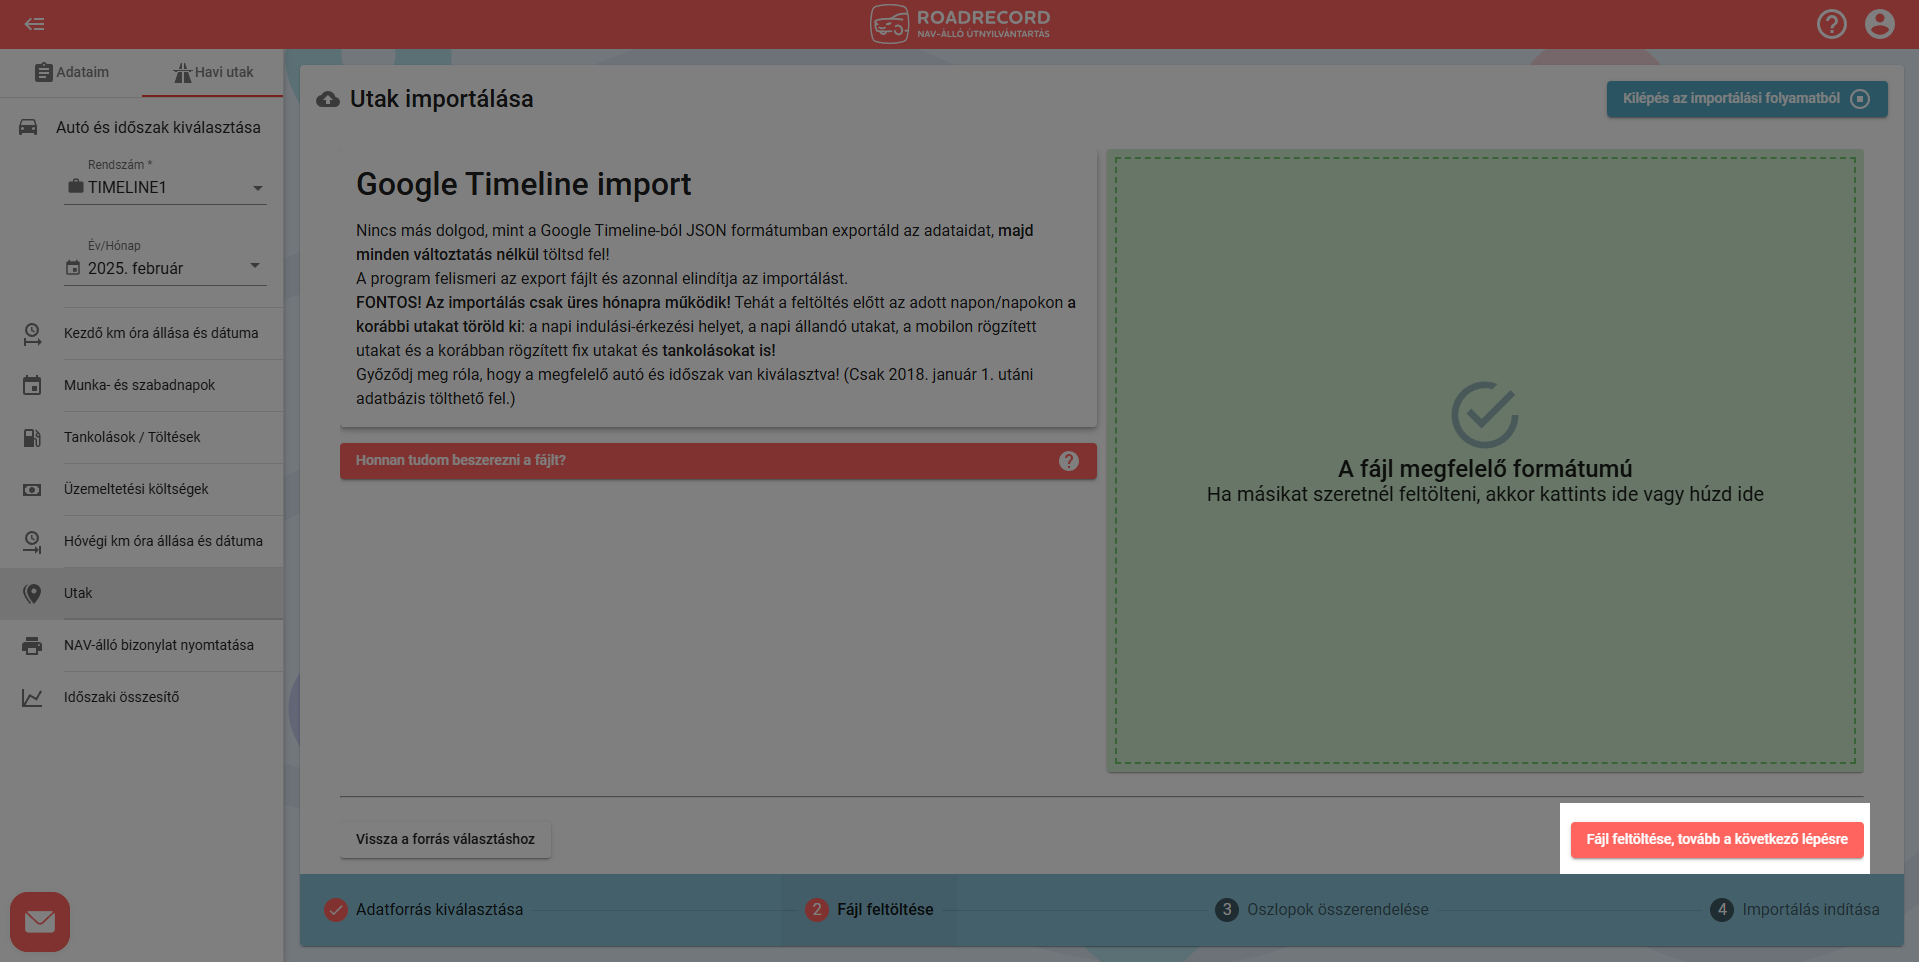Open Üzemeltetési költségek menu item
Image resolution: width=1919 pixels, height=962 pixels.
142,489
